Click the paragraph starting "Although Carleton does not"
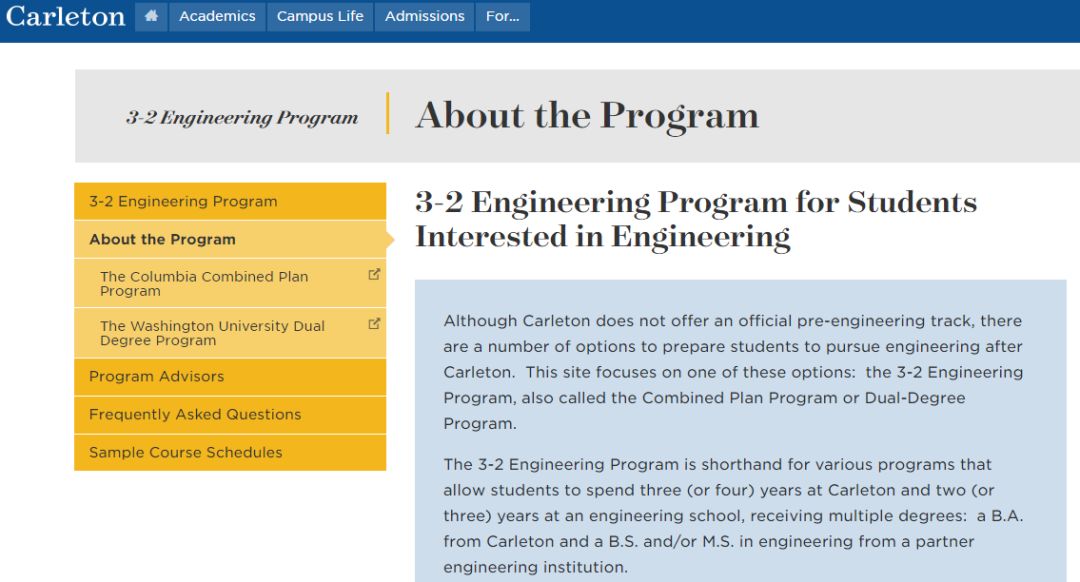 pyautogui.click(x=733, y=372)
